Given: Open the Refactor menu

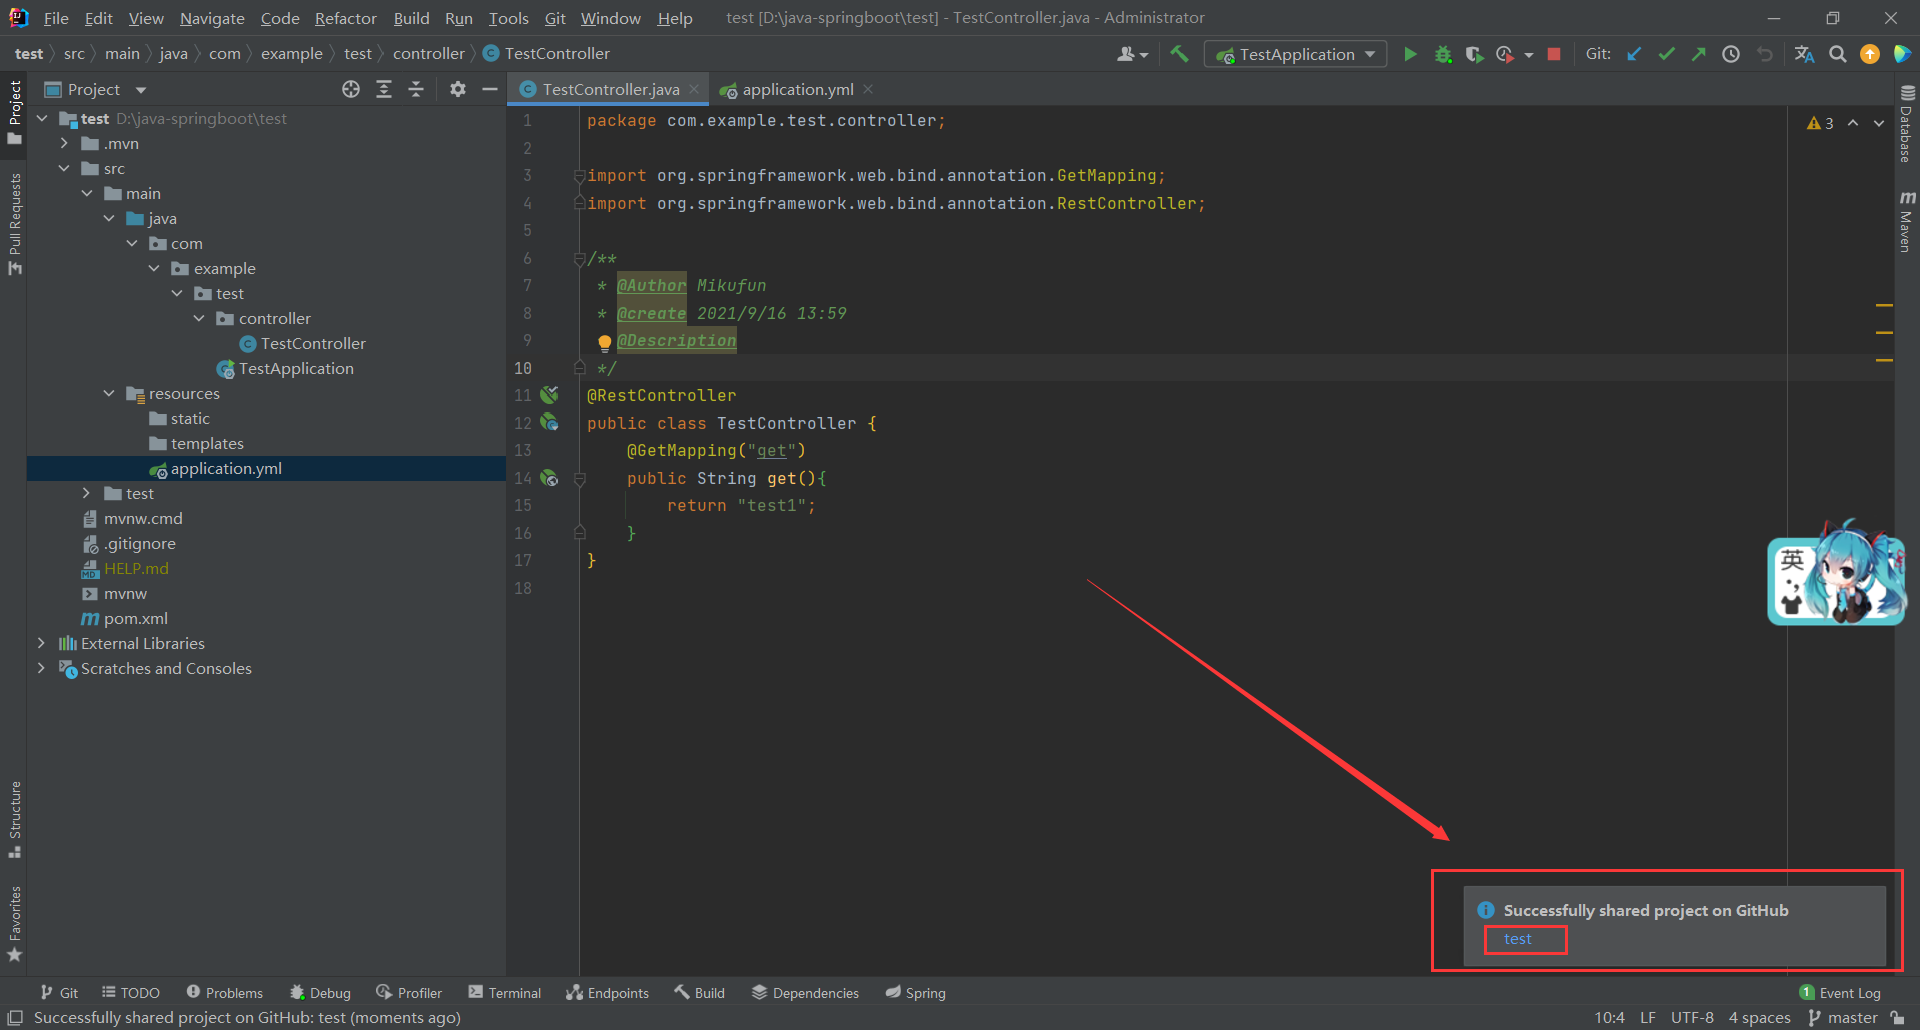Looking at the screenshot, I should tap(346, 18).
